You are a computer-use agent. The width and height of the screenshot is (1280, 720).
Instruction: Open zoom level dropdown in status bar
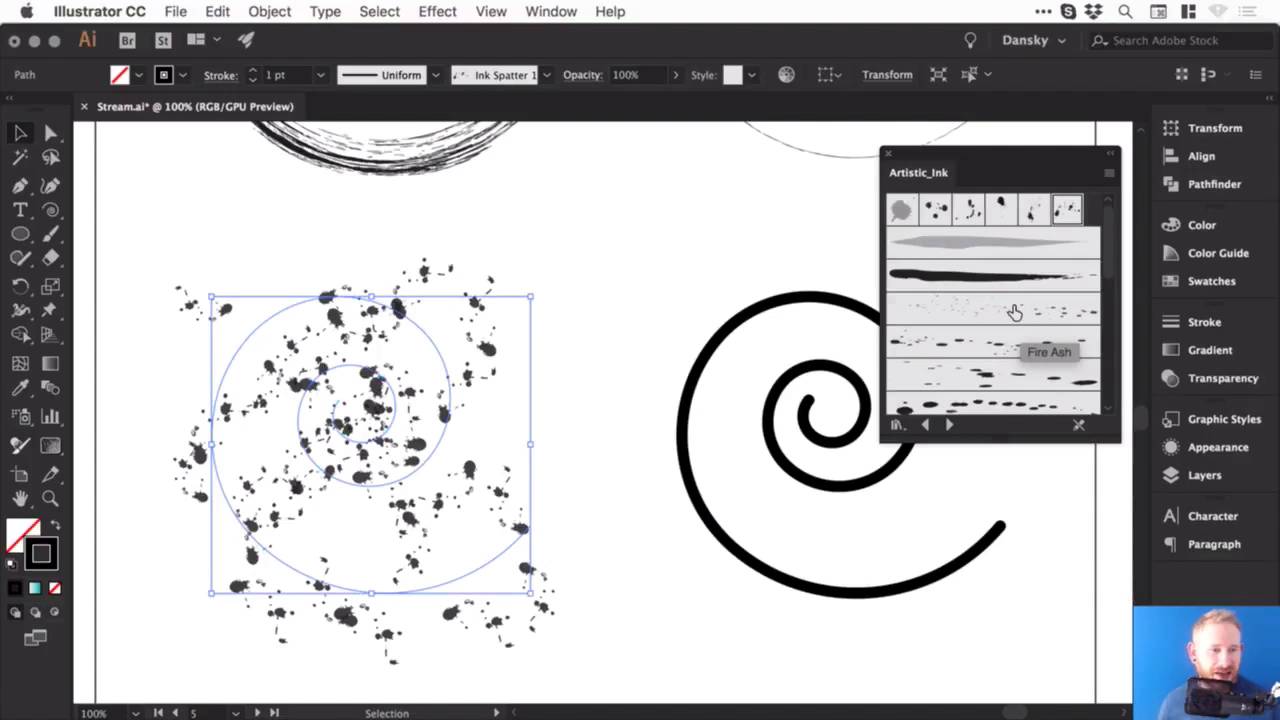135,713
